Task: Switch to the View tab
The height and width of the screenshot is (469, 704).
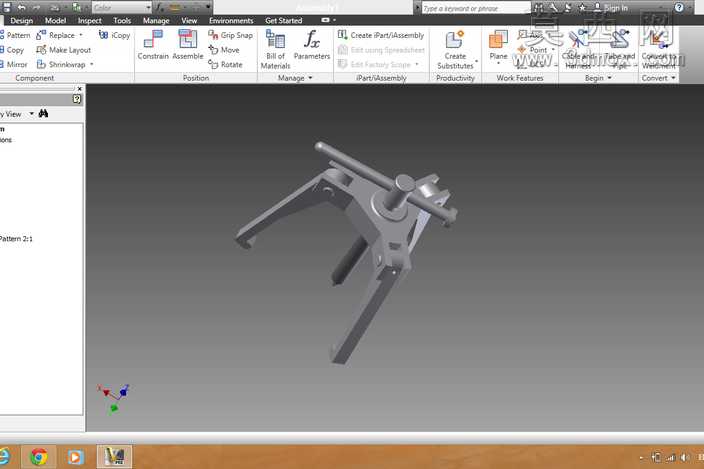Action: (189, 21)
